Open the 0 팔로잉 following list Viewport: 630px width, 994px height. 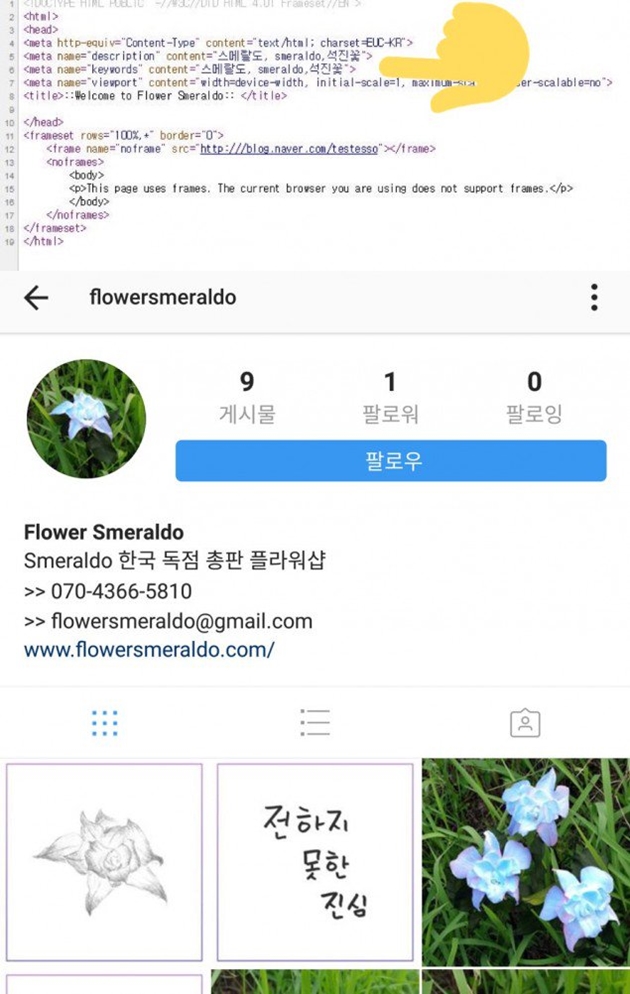pos(534,397)
